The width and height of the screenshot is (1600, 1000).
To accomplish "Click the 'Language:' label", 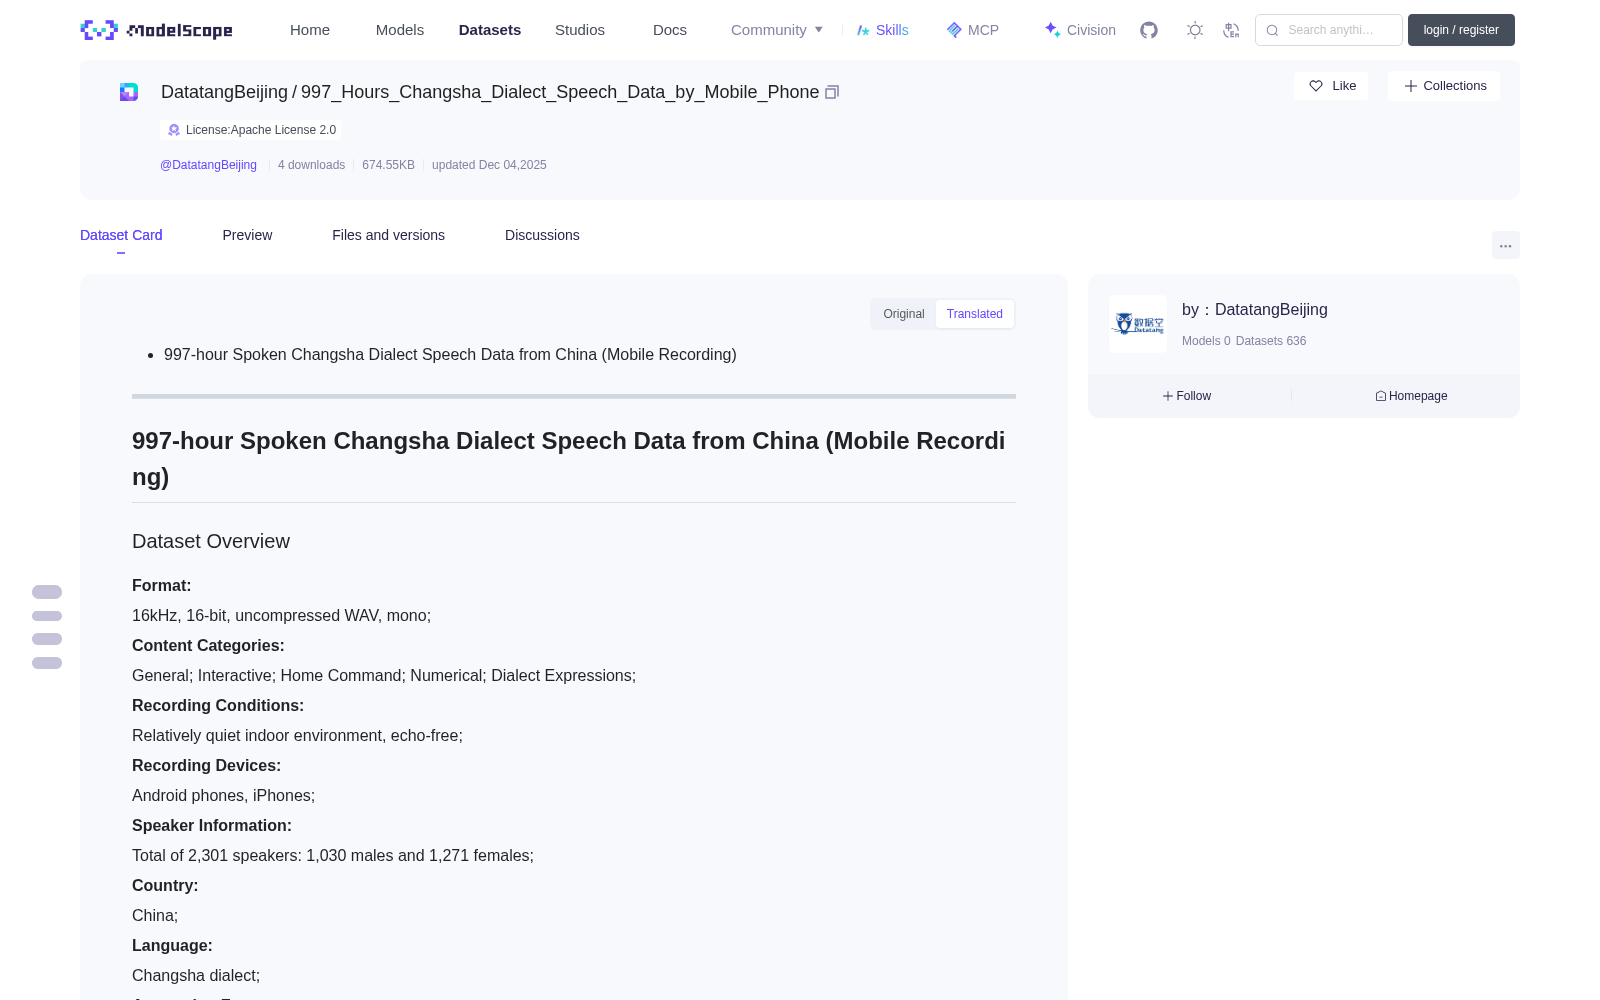I will point(172,946).
